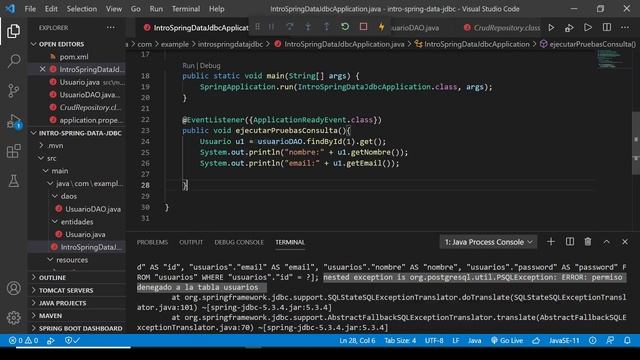640x360 pixels.
Task: Go to line Ln 28, Col 6 indicator
Action: coord(357,340)
